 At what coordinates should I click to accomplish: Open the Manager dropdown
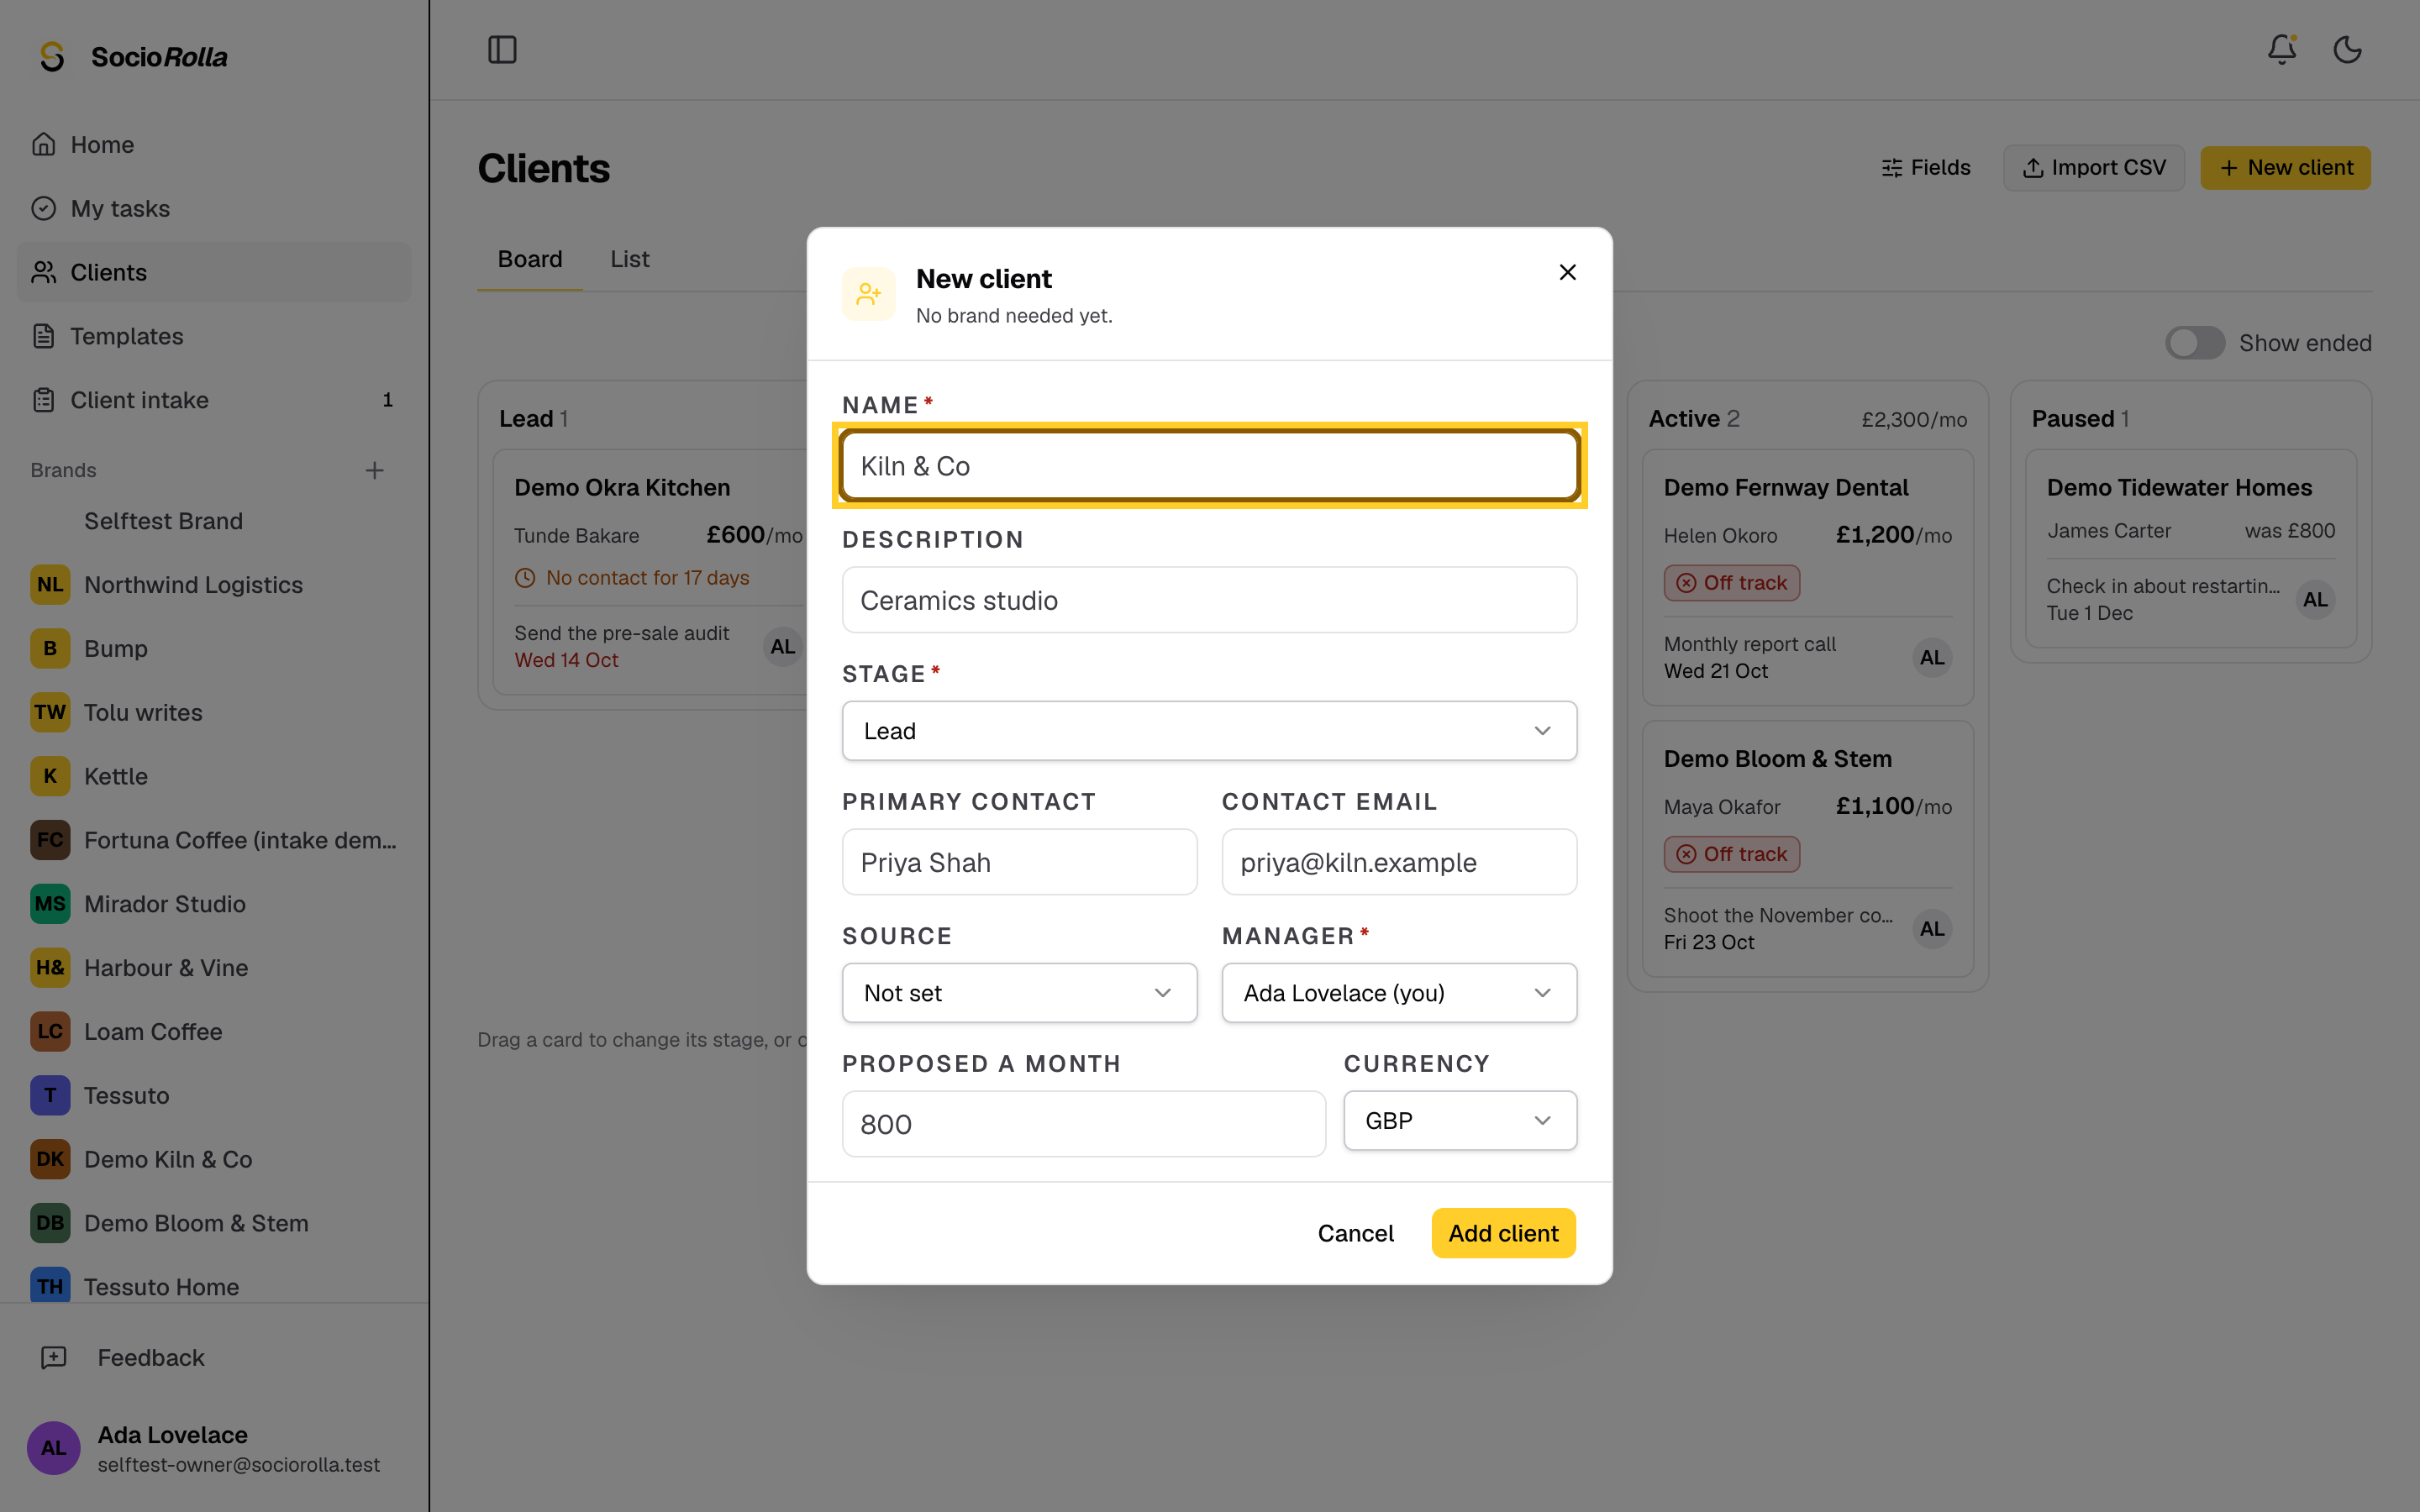coord(1399,993)
